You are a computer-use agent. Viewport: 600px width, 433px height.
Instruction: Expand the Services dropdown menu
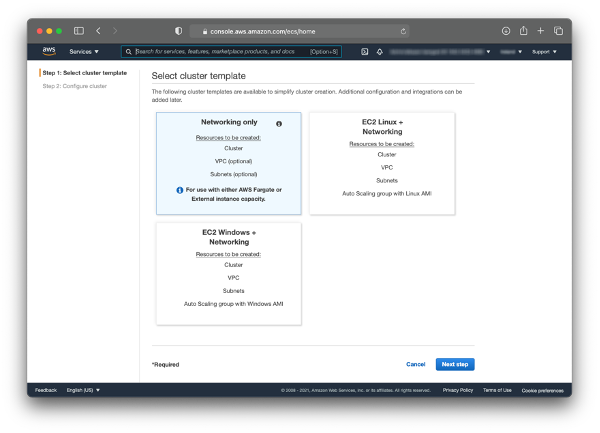[84, 51]
